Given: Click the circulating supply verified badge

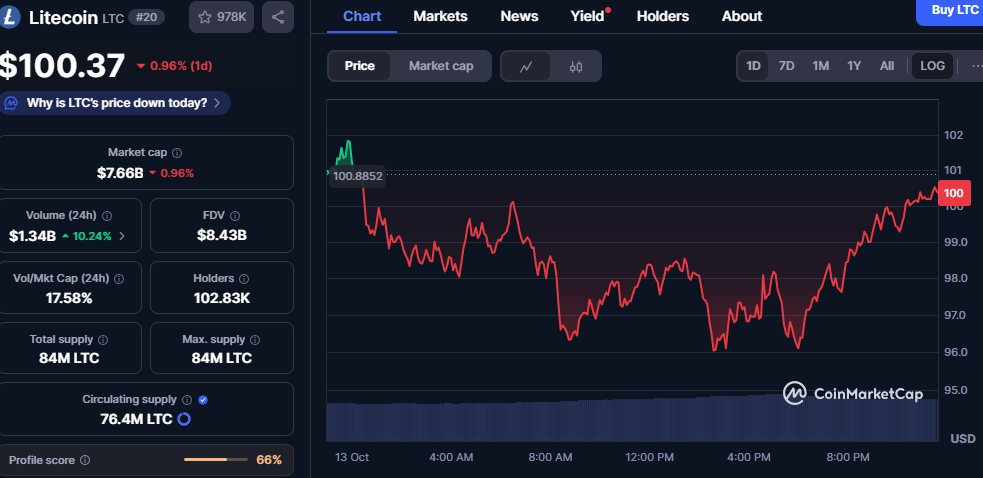Looking at the screenshot, I should (x=203, y=400).
